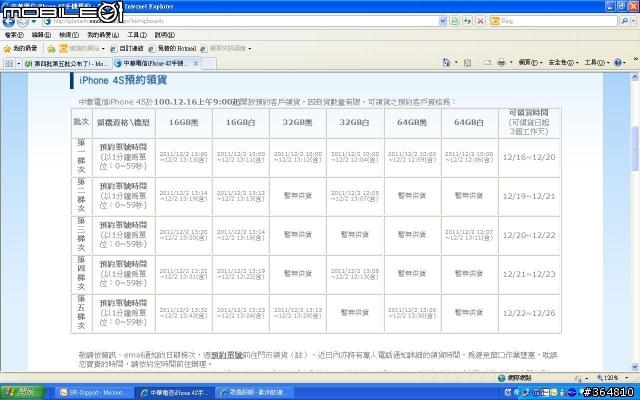The height and width of the screenshot is (400, 640).
Task: Click the 12/19~12/21 pickup date cell
Action: tap(529, 196)
